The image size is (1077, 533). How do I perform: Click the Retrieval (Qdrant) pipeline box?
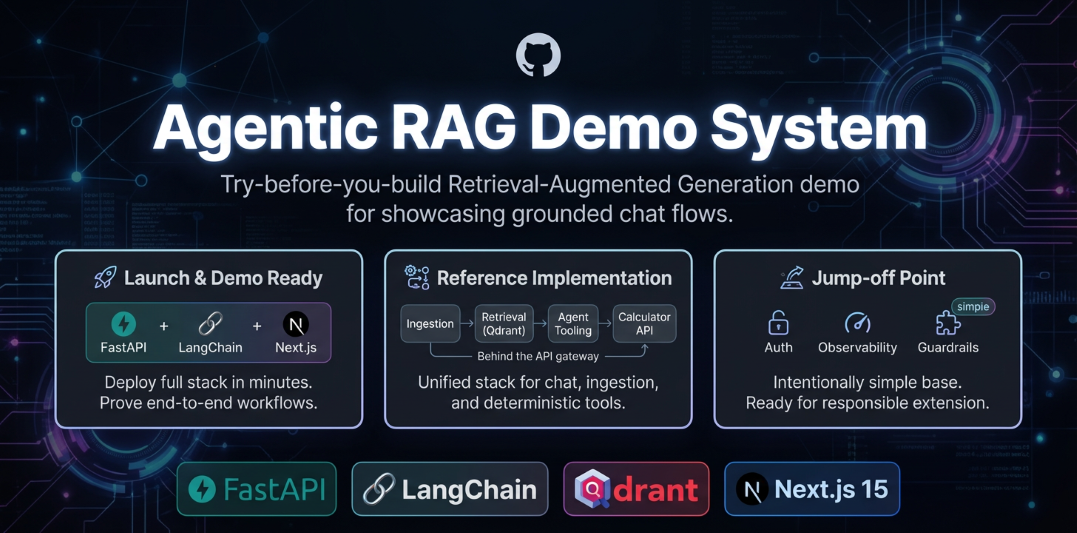(x=503, y=324)
